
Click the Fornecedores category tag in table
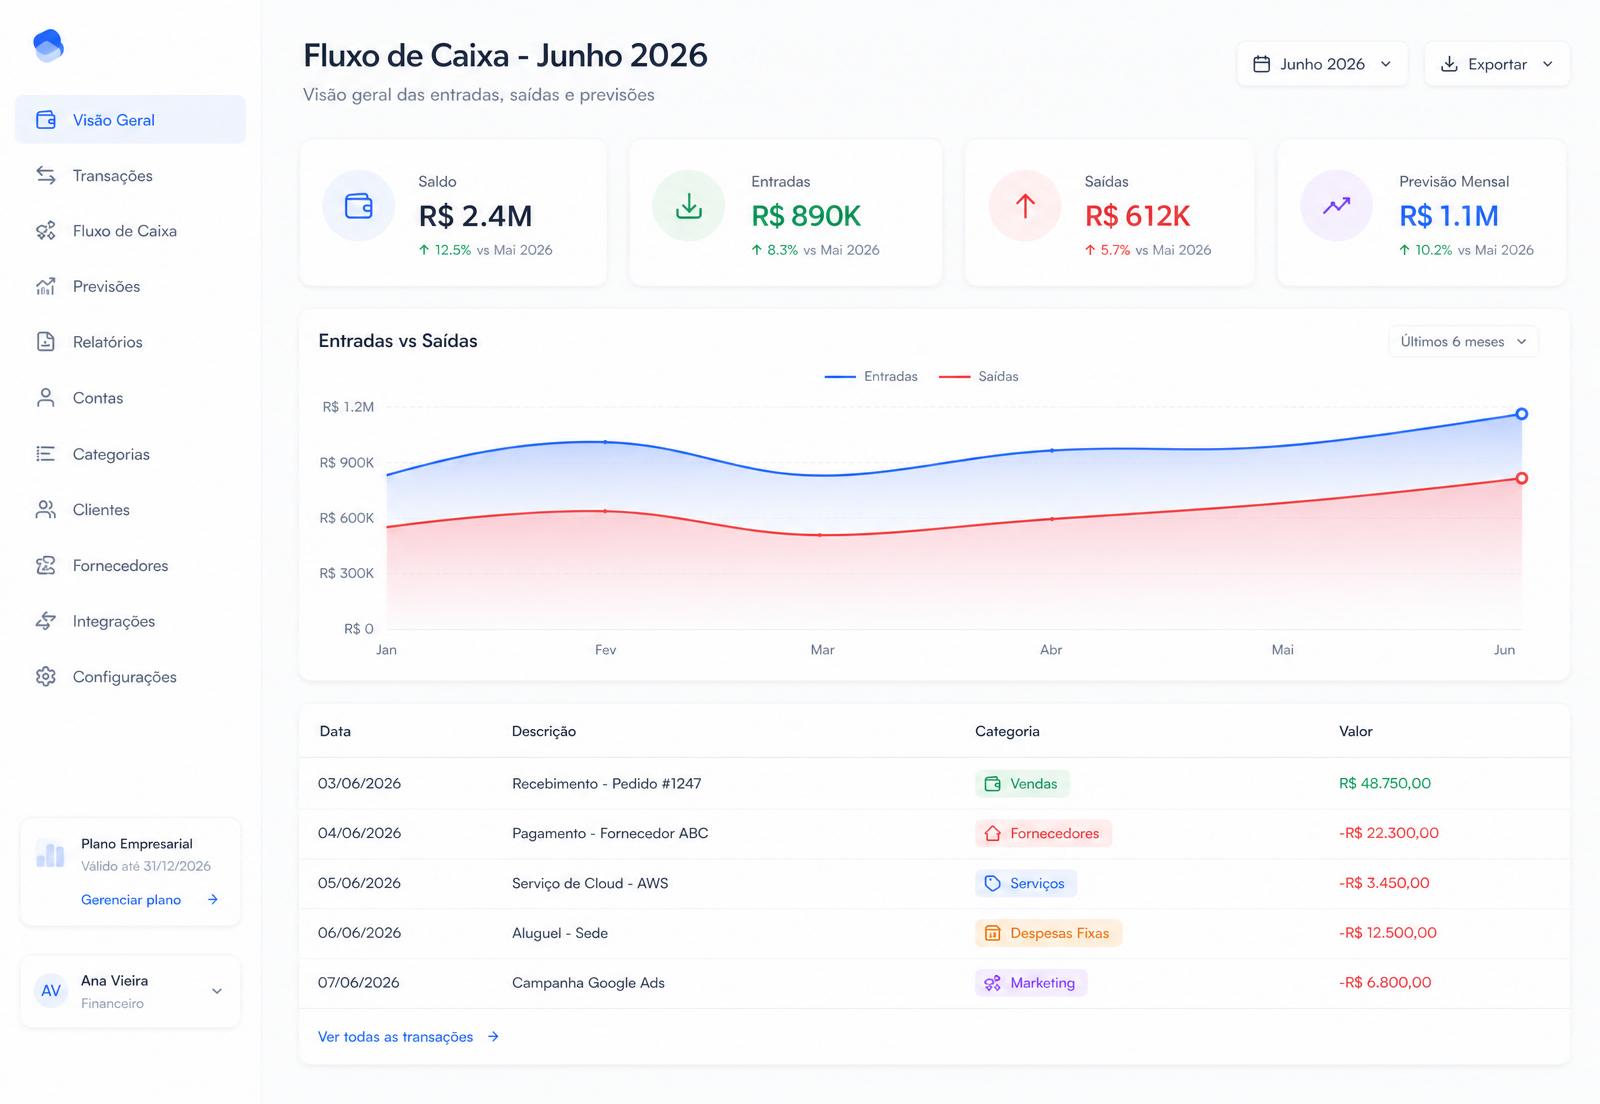1043,833
